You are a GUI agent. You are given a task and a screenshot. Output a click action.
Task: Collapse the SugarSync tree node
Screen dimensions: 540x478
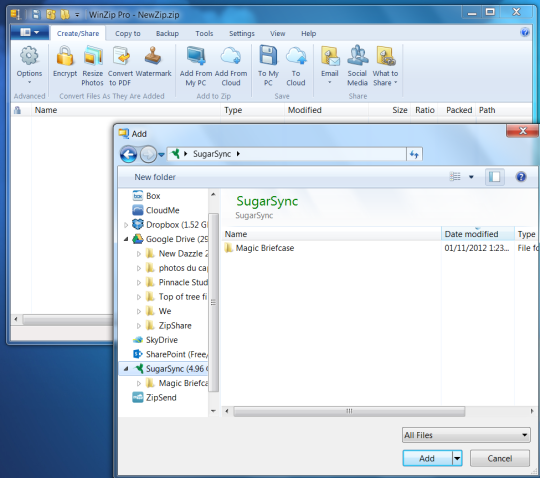pyautogui.click(x=126, y=369)
